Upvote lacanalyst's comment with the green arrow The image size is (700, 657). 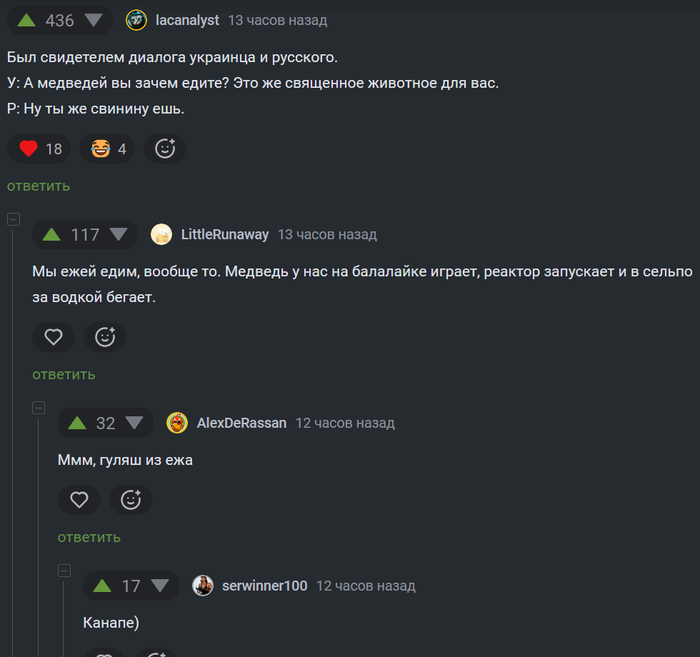(x=26, y=20)
